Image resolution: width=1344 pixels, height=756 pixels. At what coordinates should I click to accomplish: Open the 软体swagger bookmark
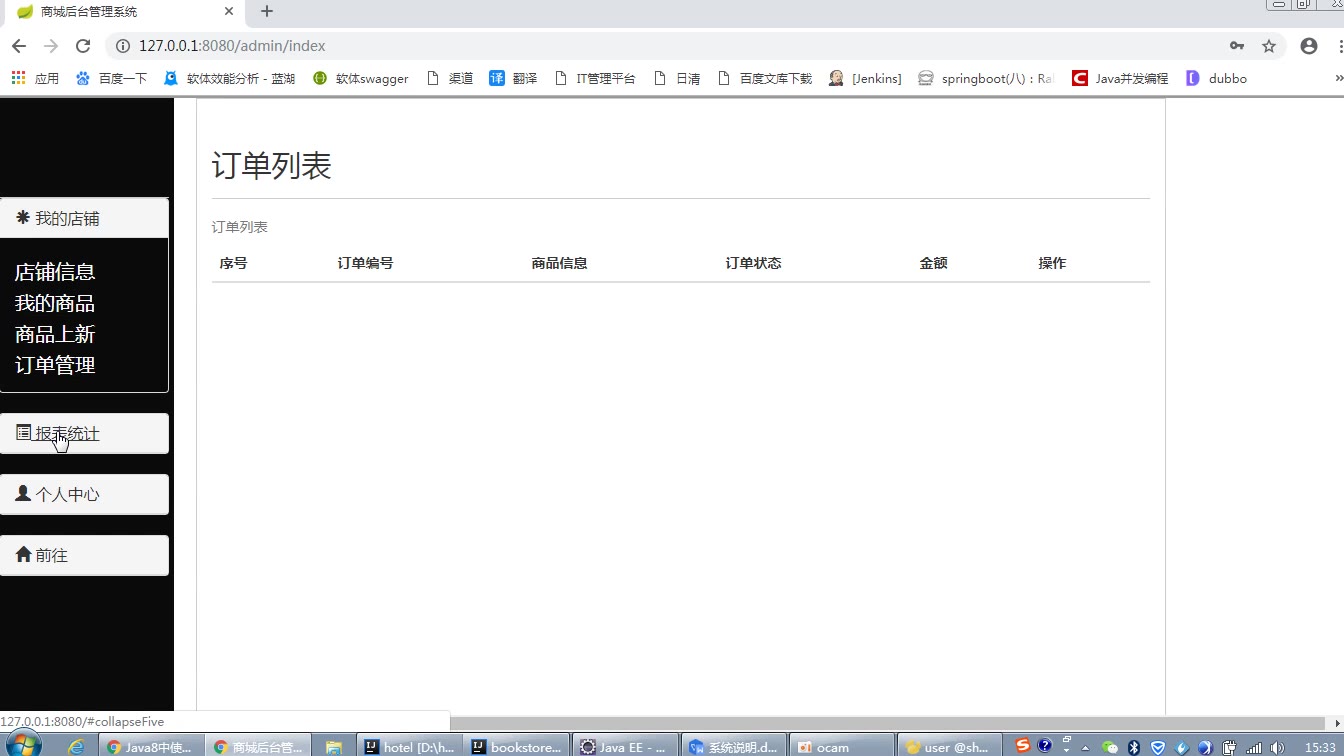[361, 78]
